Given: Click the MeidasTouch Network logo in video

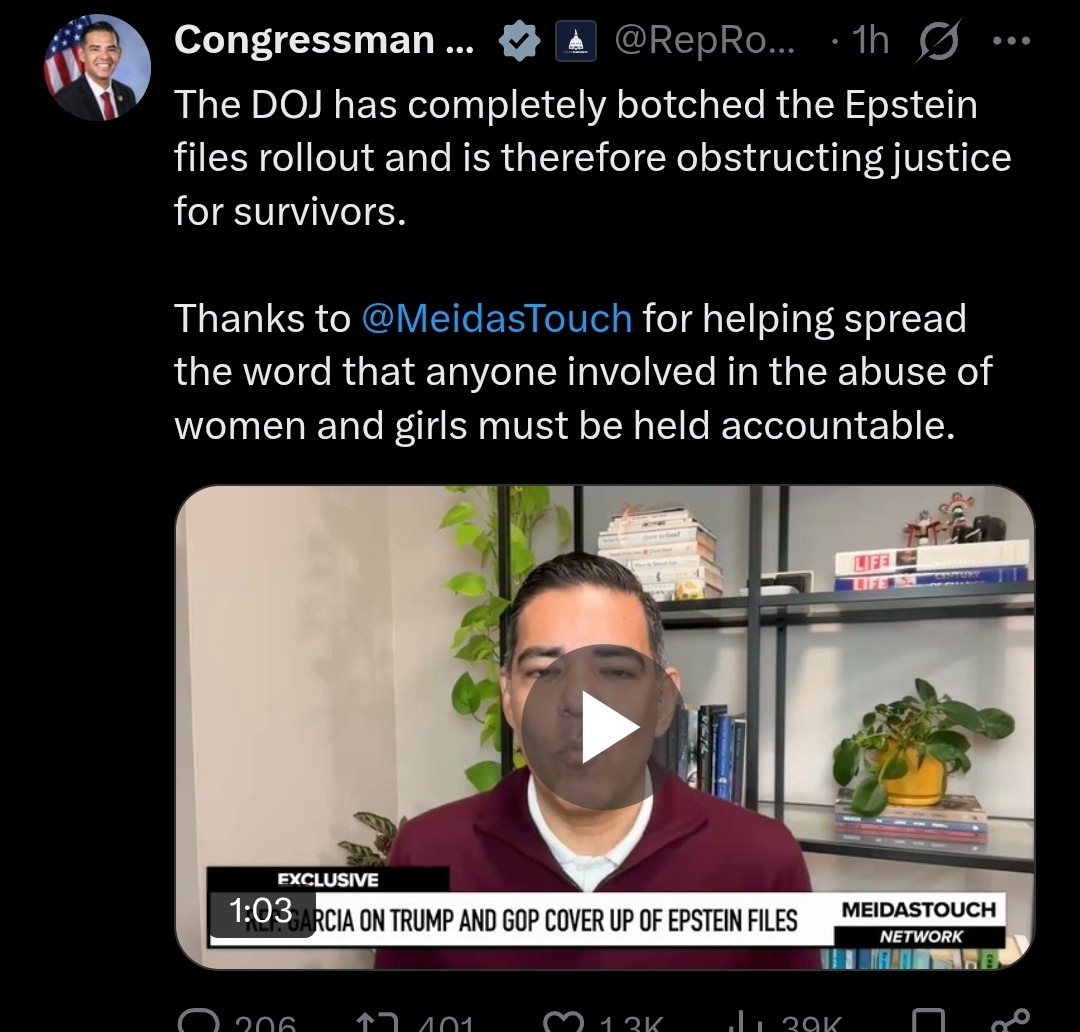Looking at the screenshot, I should (919, 922).
